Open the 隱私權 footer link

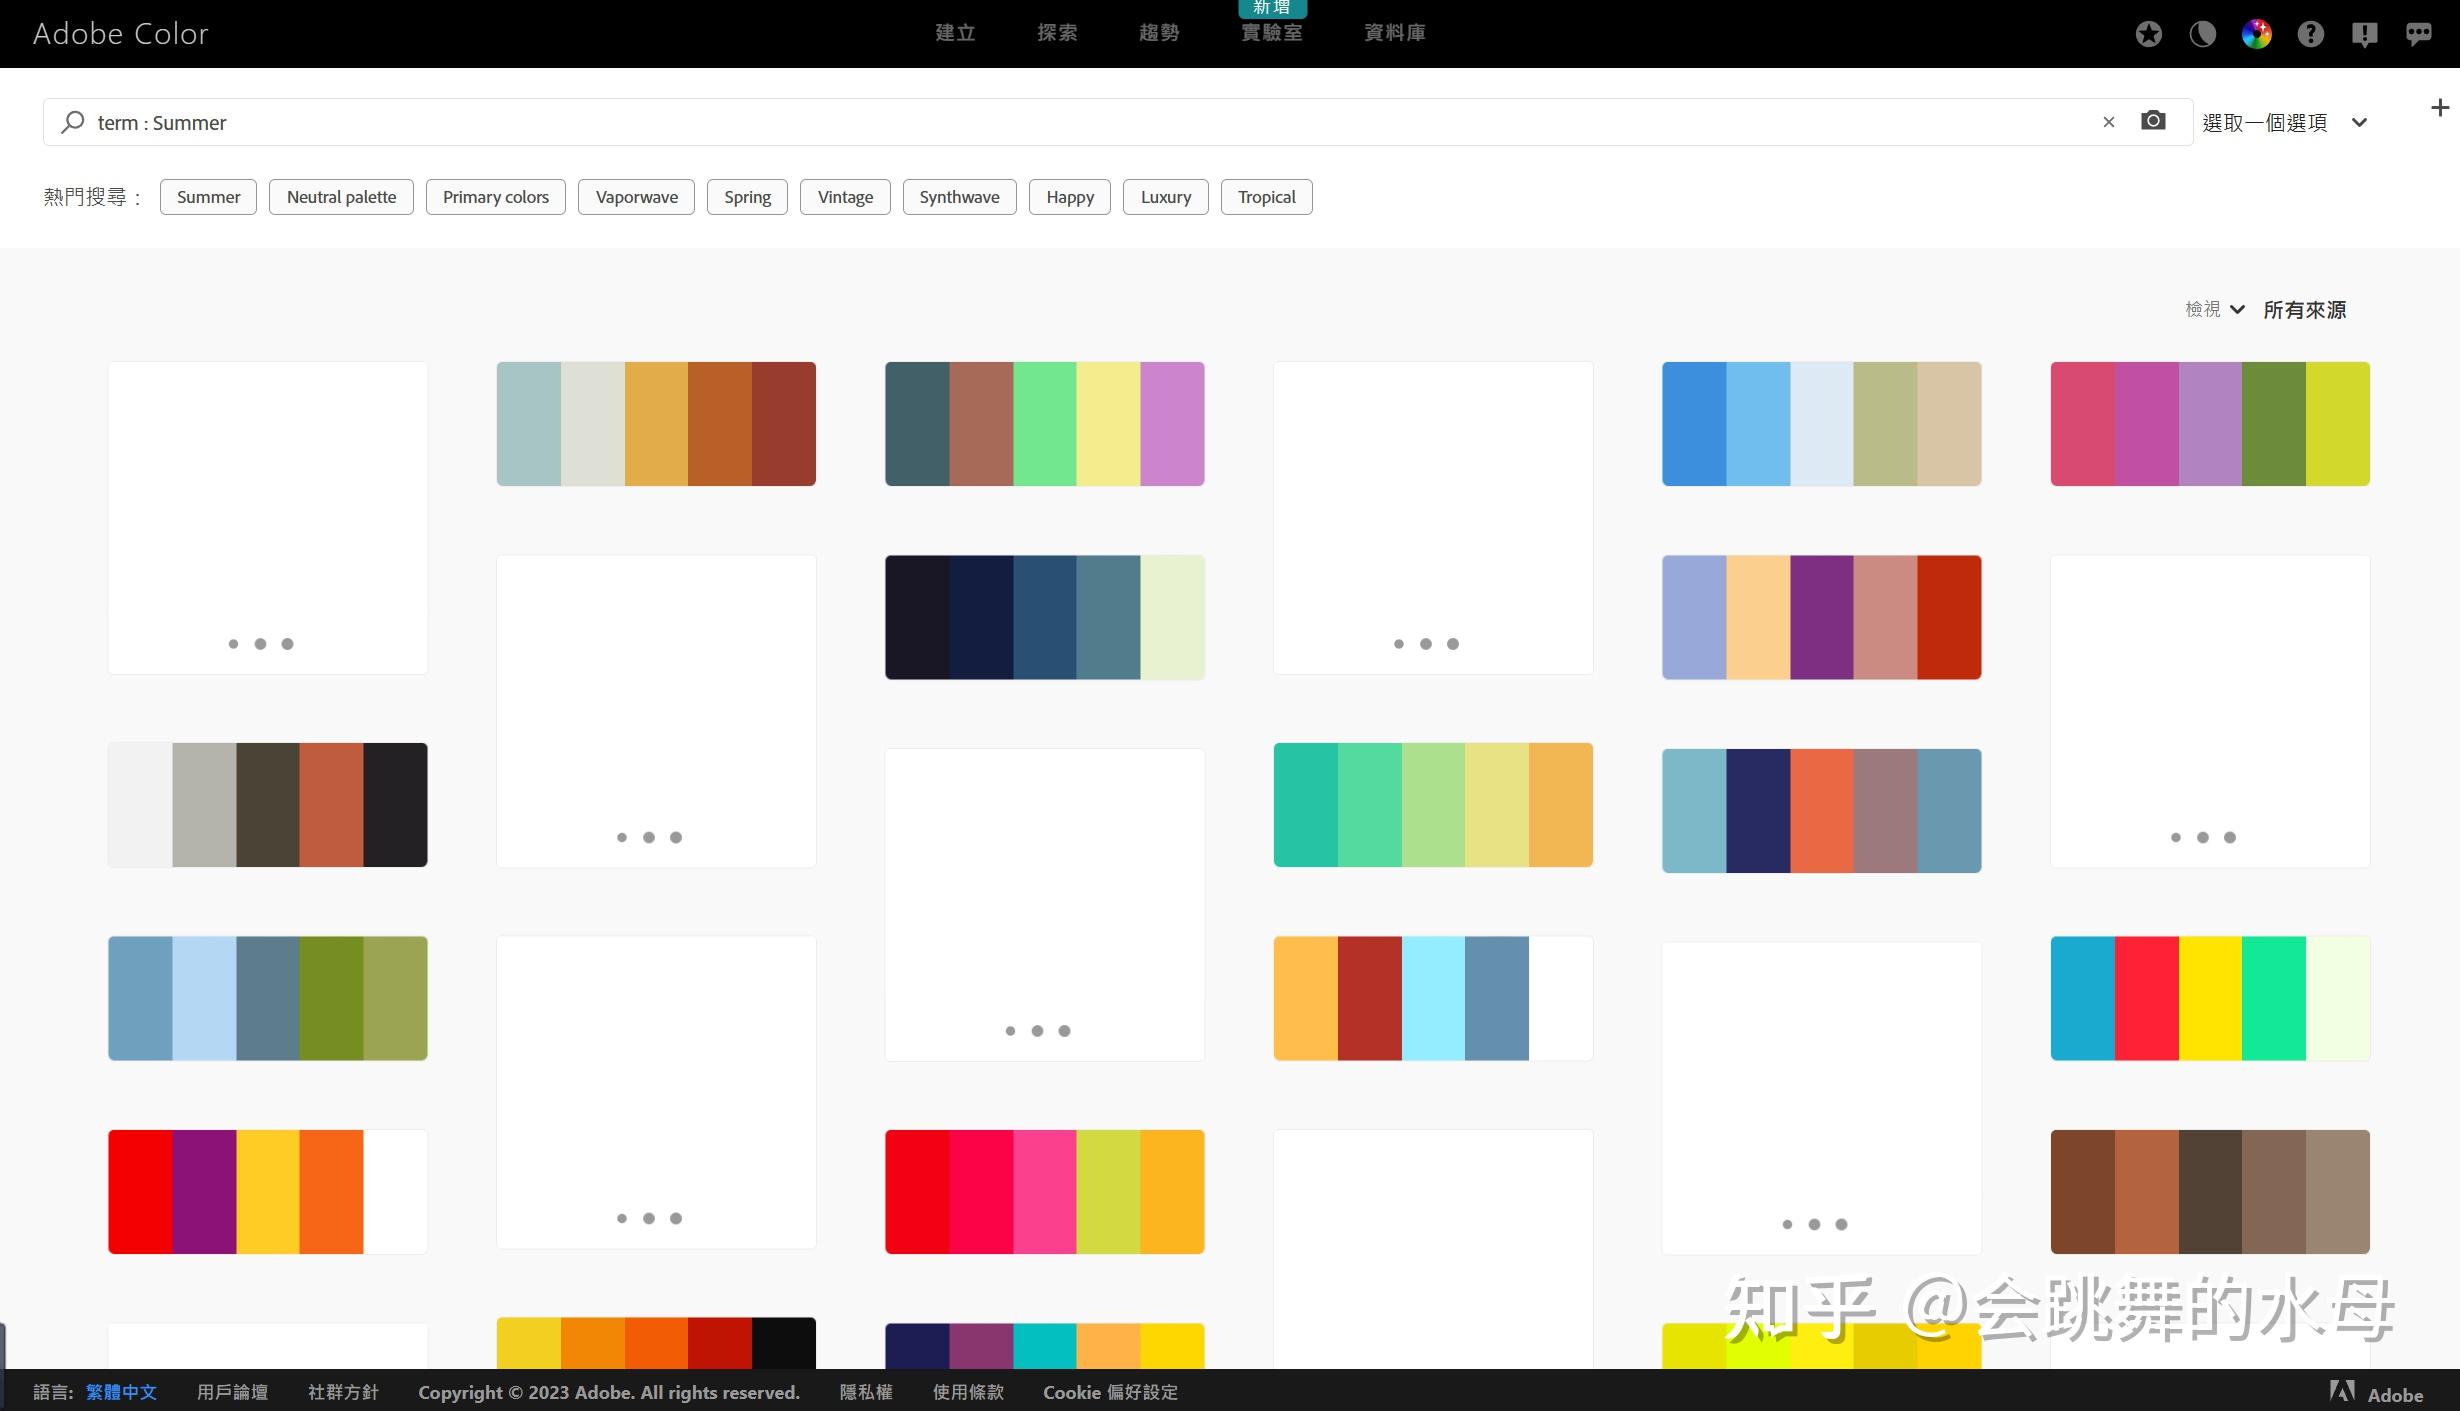(866, 1392)
